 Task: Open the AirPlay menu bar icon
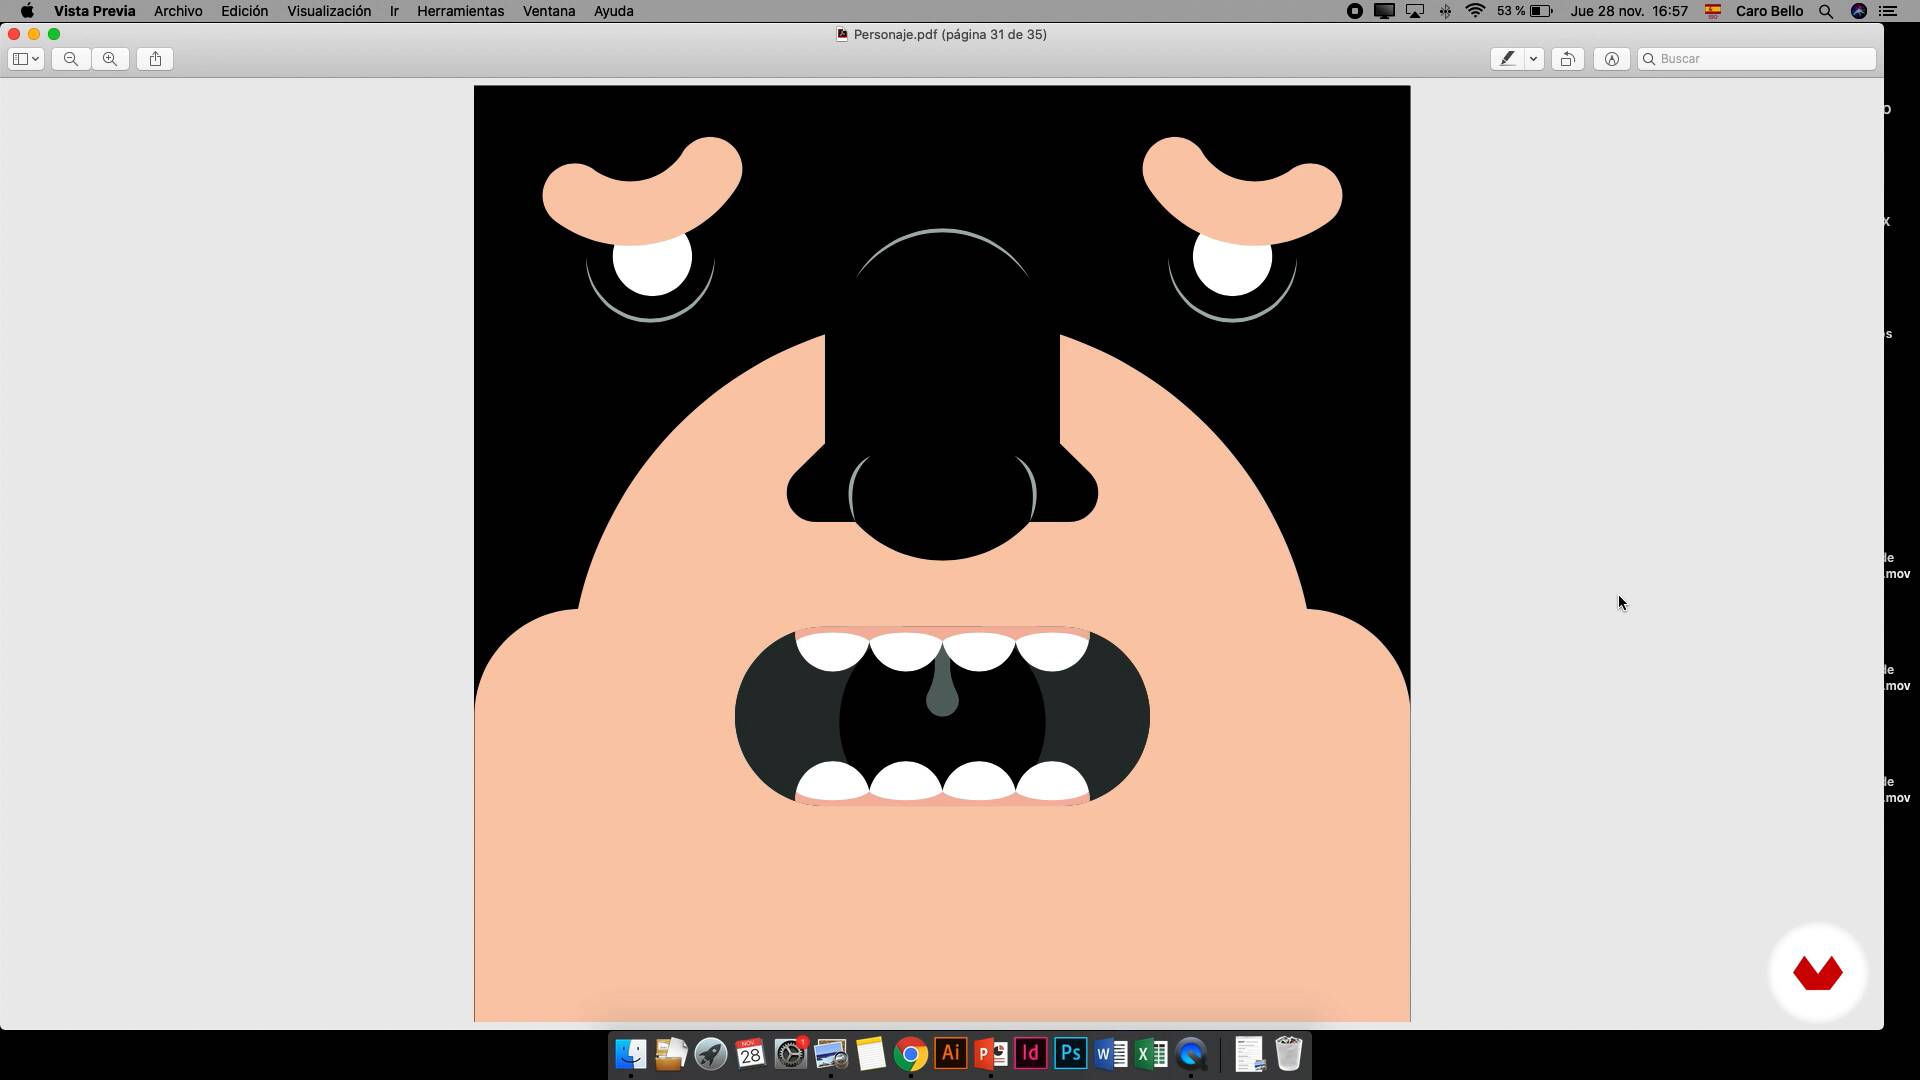point(1415,11)
